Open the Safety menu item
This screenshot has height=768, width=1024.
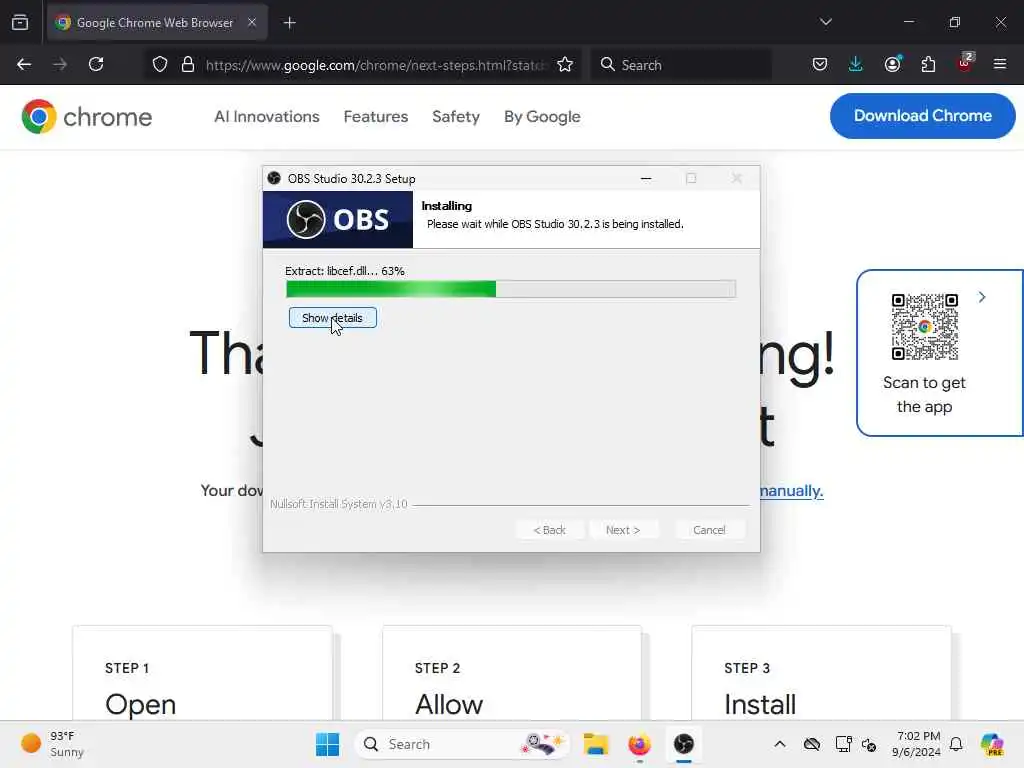click(x=456, y=116)
